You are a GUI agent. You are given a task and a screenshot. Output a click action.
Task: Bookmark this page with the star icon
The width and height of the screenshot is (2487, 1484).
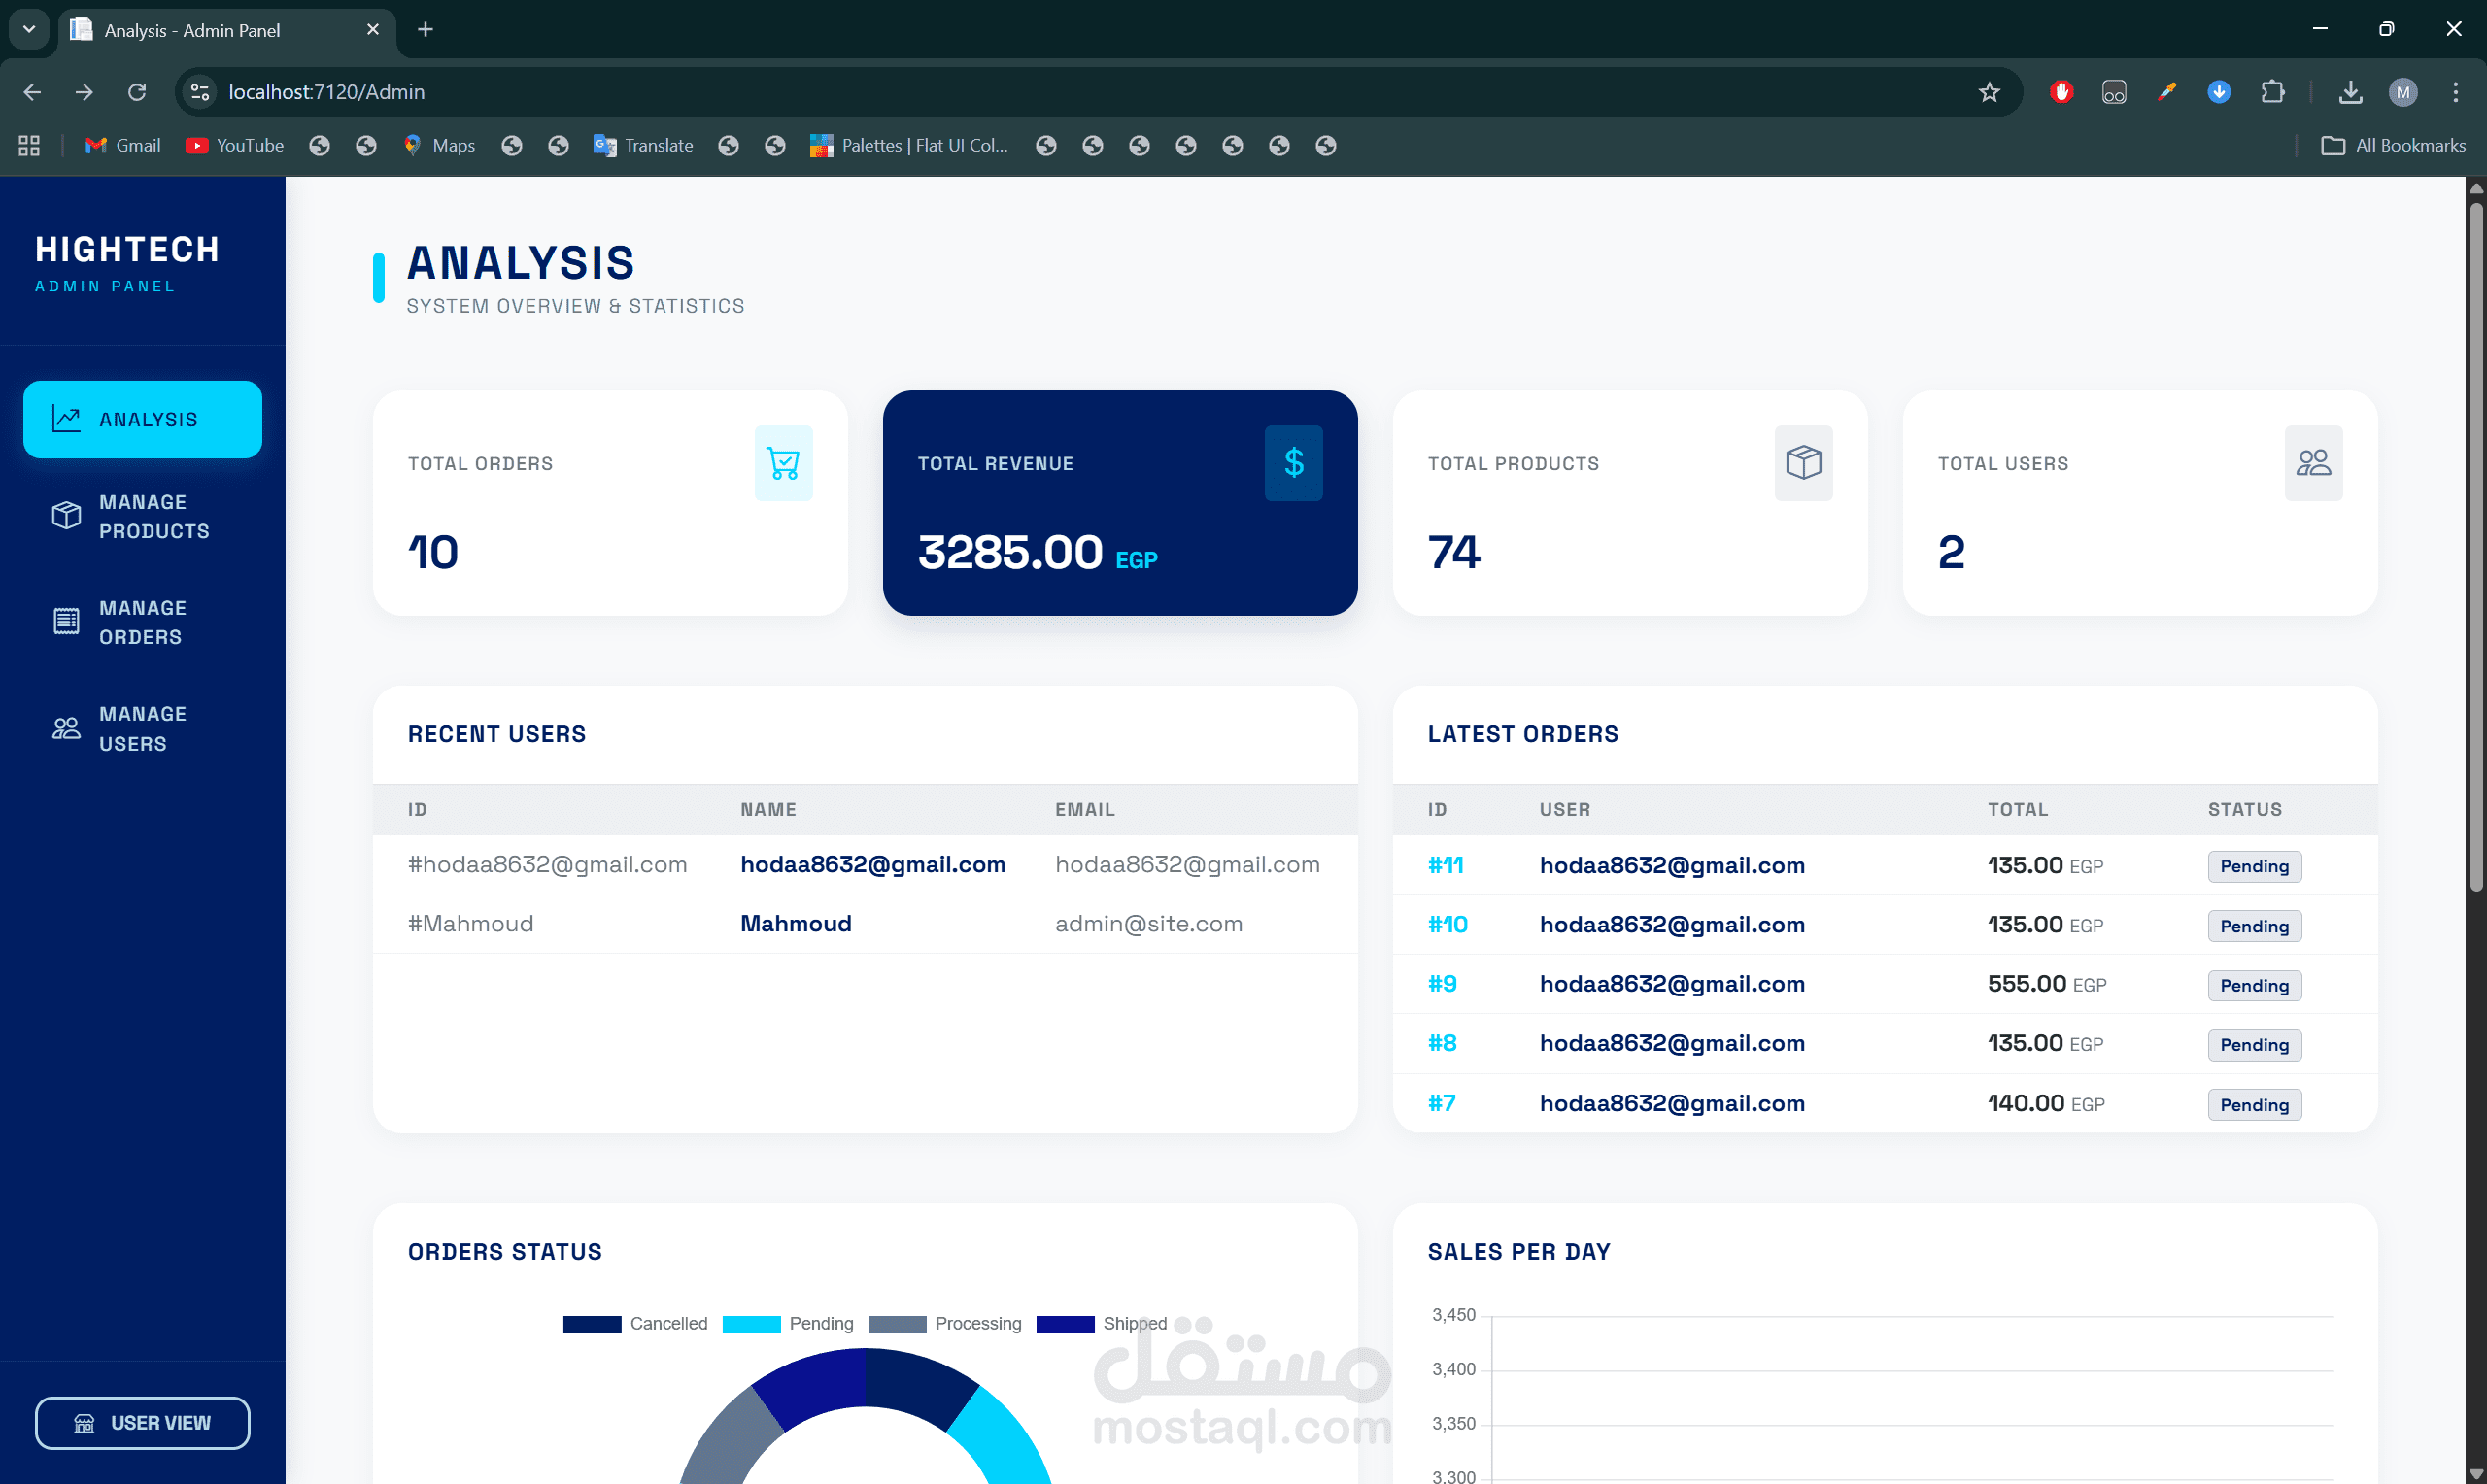coord(1989,92)
